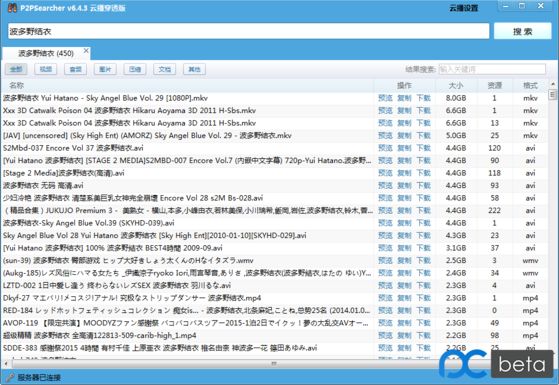Screen dimensions: 559x385
Task: Filter results by 文档
Action: (164, 69)
